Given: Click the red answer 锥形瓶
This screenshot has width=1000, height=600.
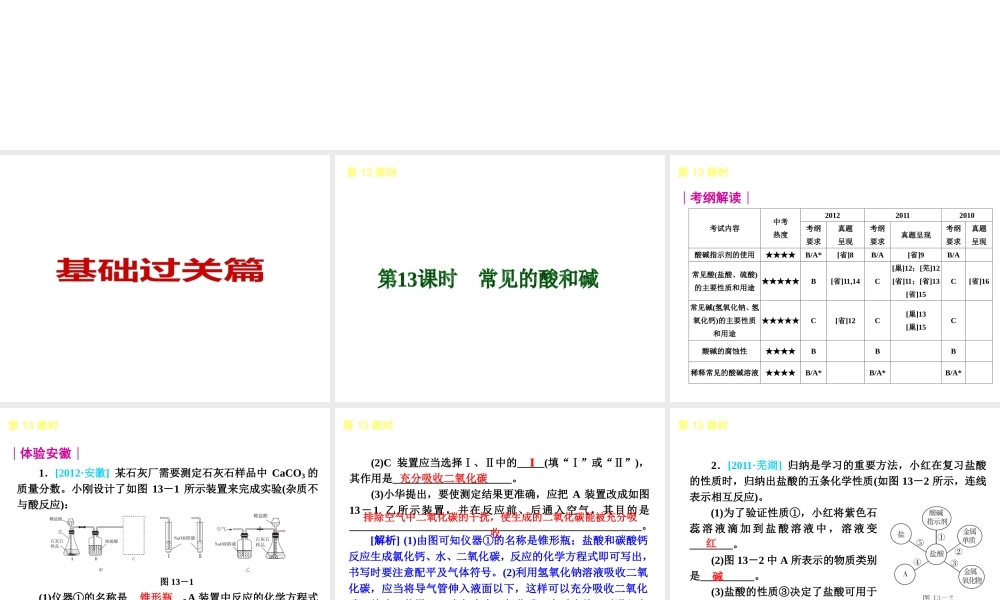Looking at the screenshot, I should coord(156,596).
